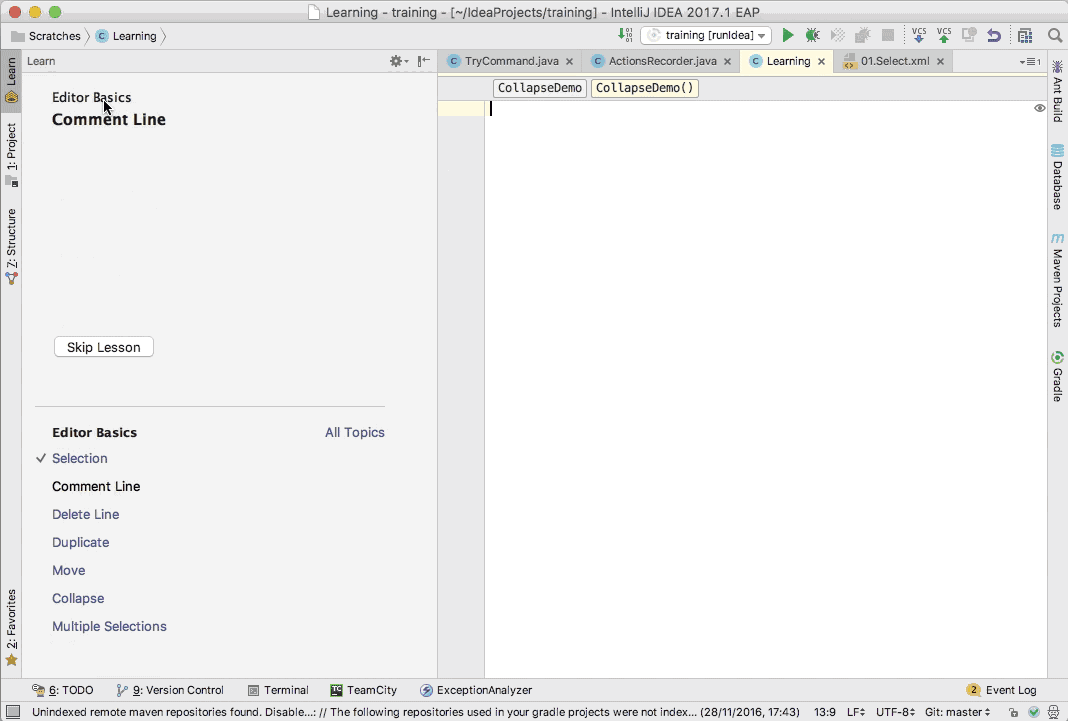This screenshot has height=721, width=1068.
Task: Click the Show History toolbar icon
Action: pos(969,35)
